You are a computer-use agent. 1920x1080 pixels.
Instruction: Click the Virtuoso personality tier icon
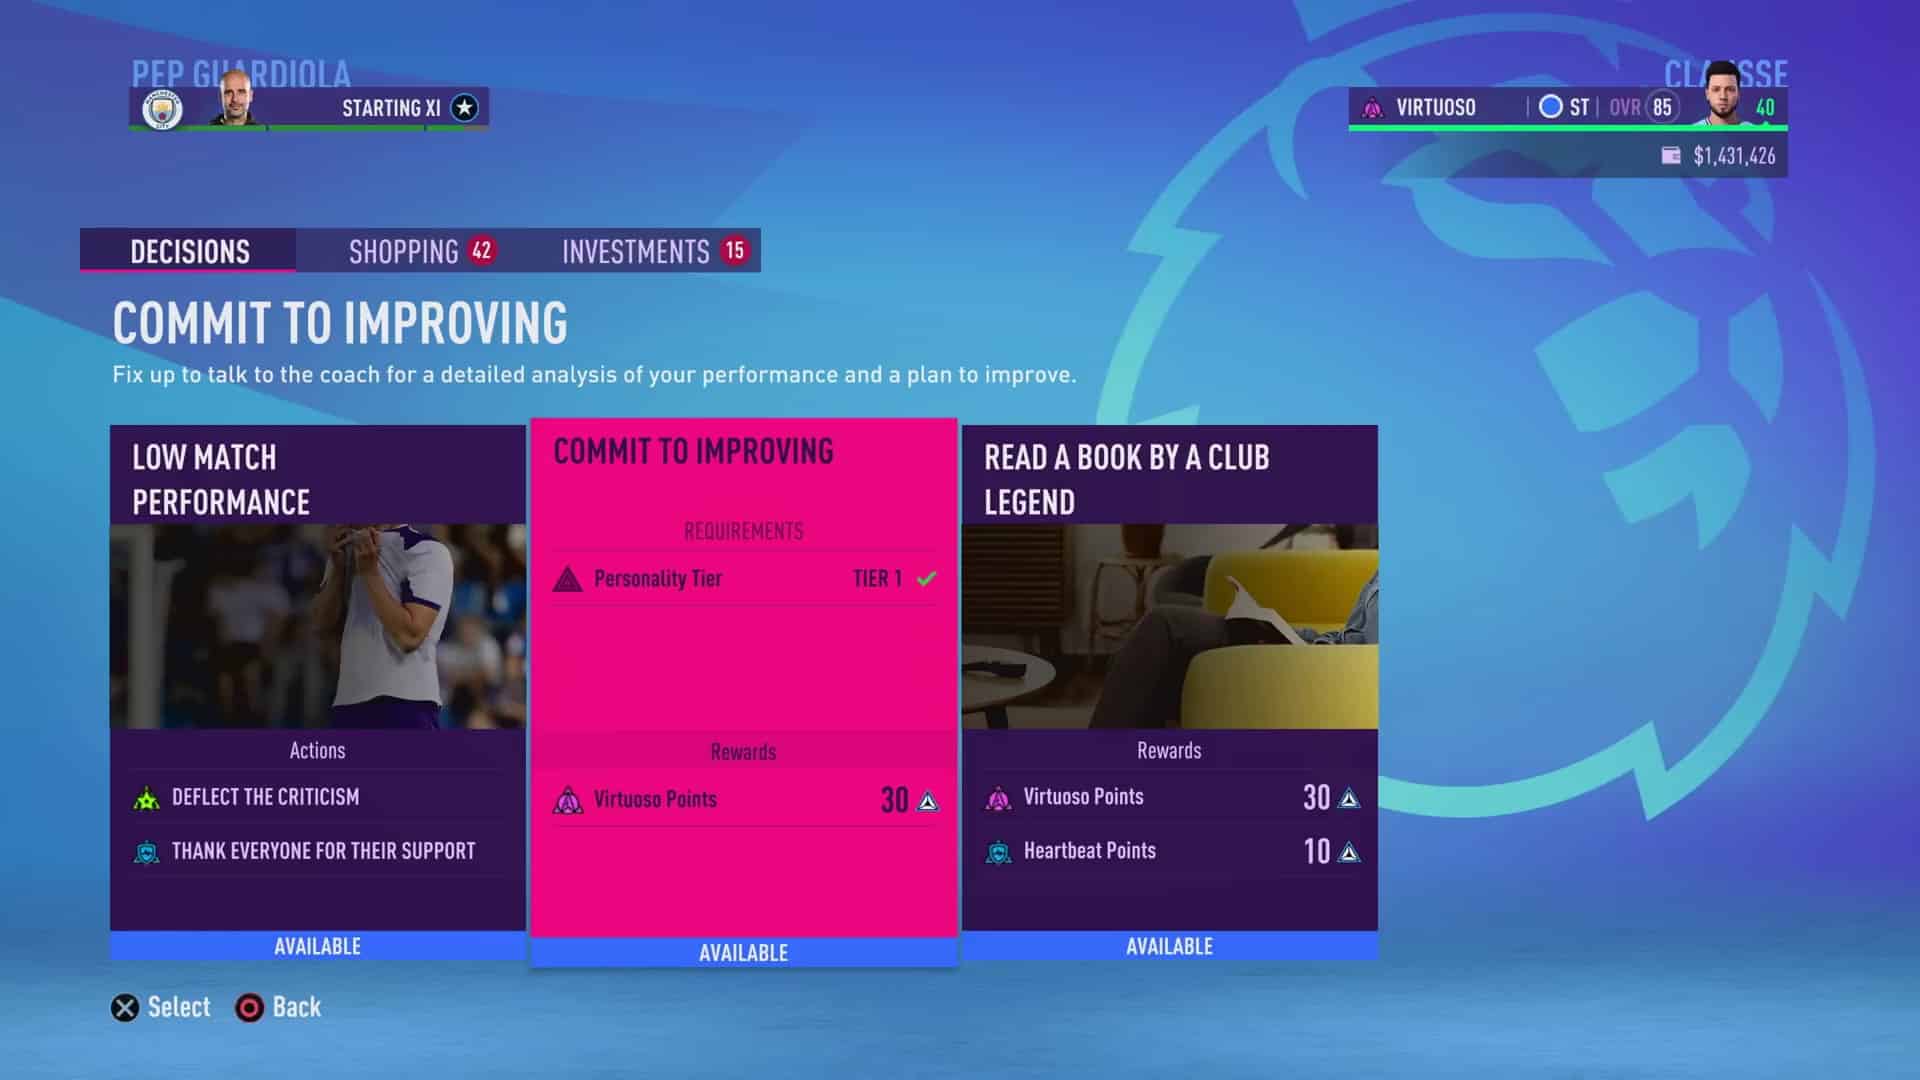click(568, 579)
